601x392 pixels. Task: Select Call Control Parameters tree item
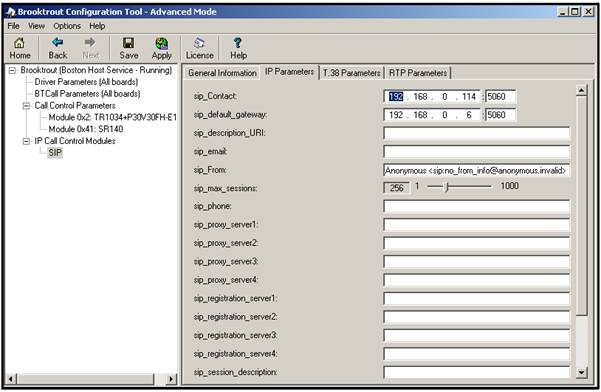(75, 106)
